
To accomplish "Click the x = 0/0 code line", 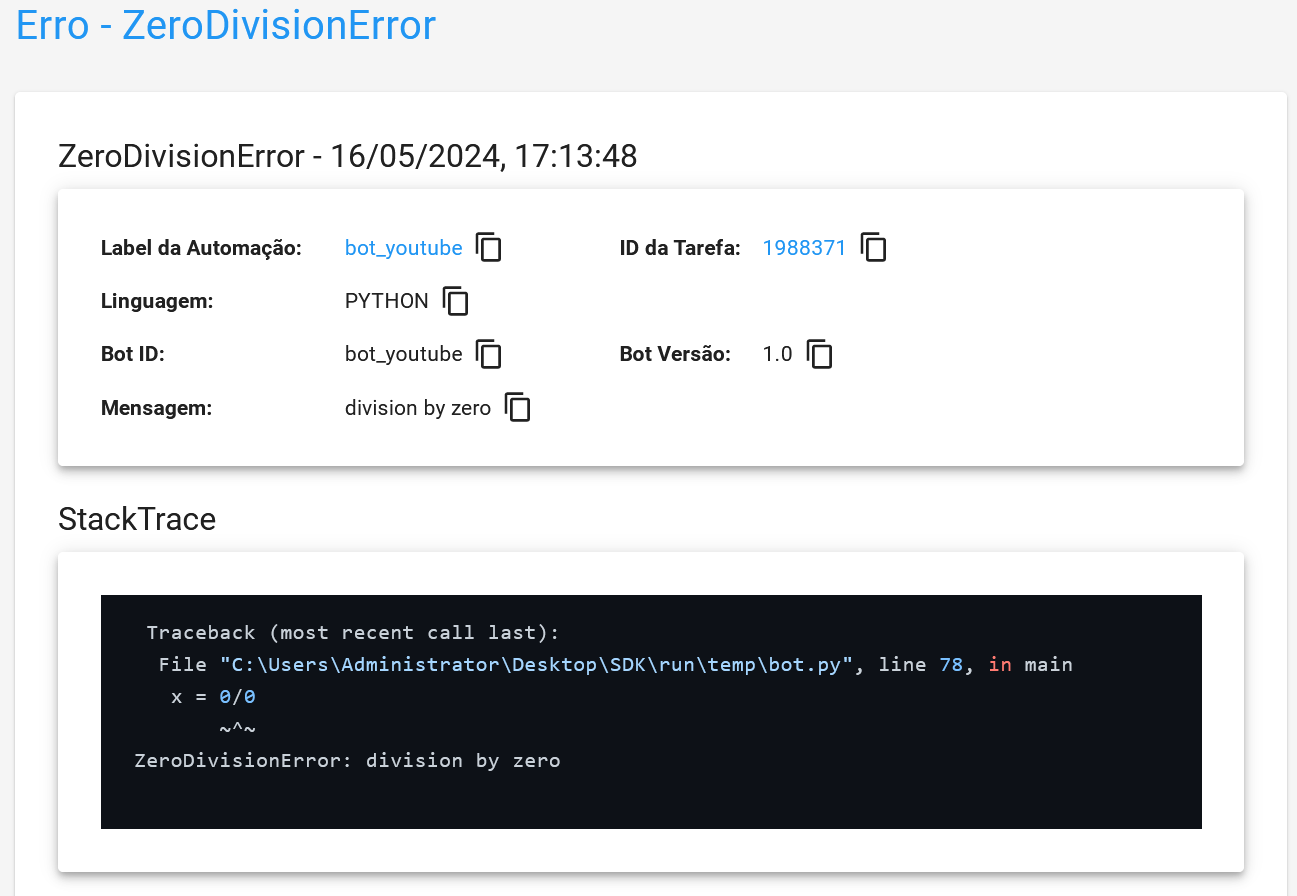I will pyautogui.click(x=213, y=697).
